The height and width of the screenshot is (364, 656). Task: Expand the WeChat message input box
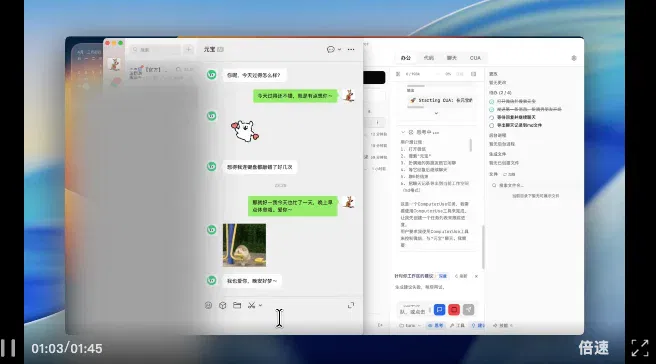pos(351,305)
